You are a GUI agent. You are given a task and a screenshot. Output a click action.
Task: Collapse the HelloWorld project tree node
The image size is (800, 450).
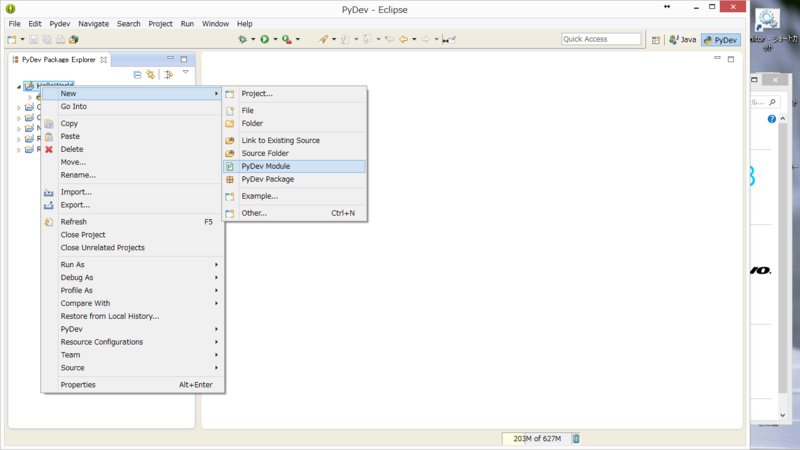tap(19, 86)
